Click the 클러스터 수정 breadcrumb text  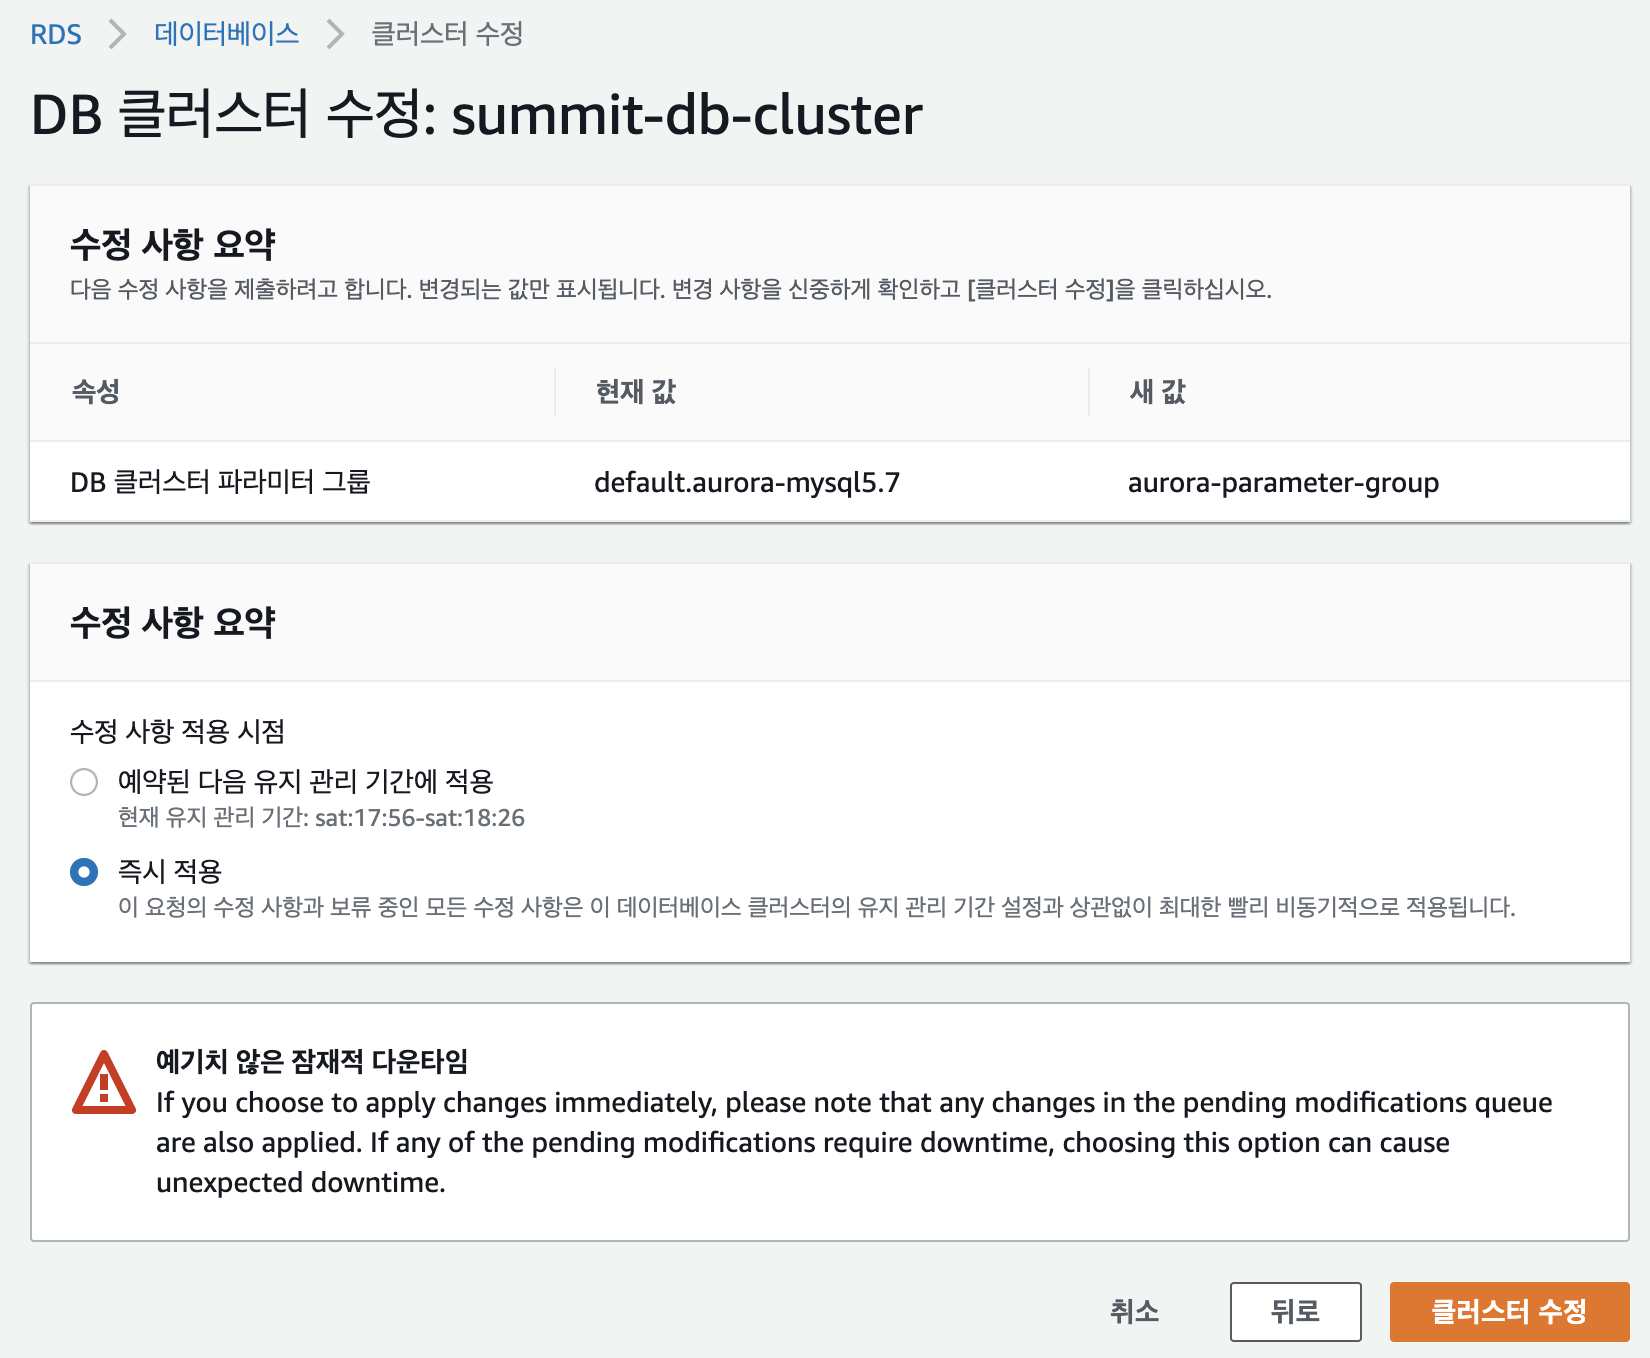447,34
